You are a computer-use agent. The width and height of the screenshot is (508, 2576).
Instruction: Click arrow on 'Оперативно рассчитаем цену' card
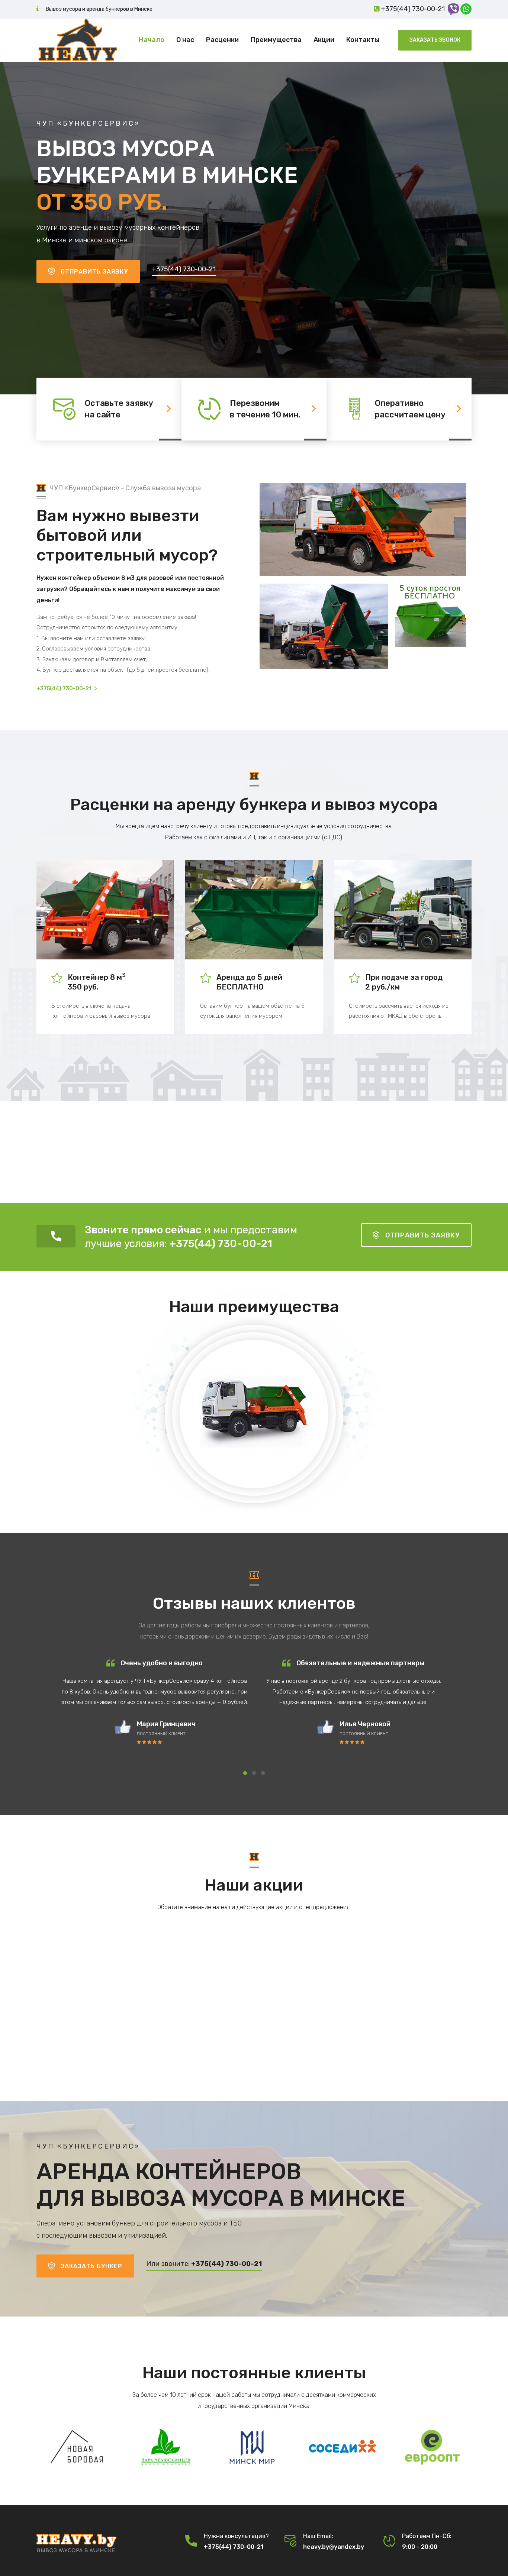click(x=459, y=408)
